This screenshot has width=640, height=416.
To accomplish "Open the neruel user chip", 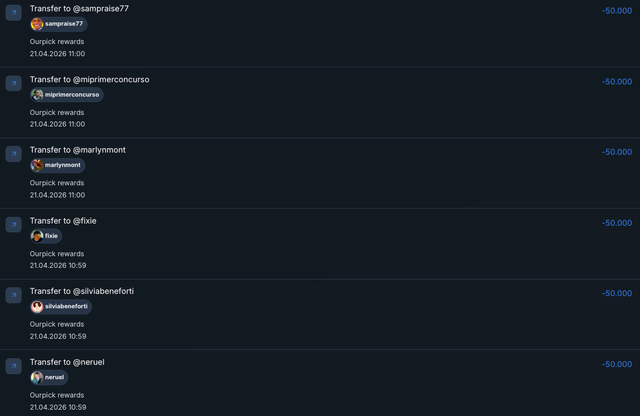I will pos(49,378).
